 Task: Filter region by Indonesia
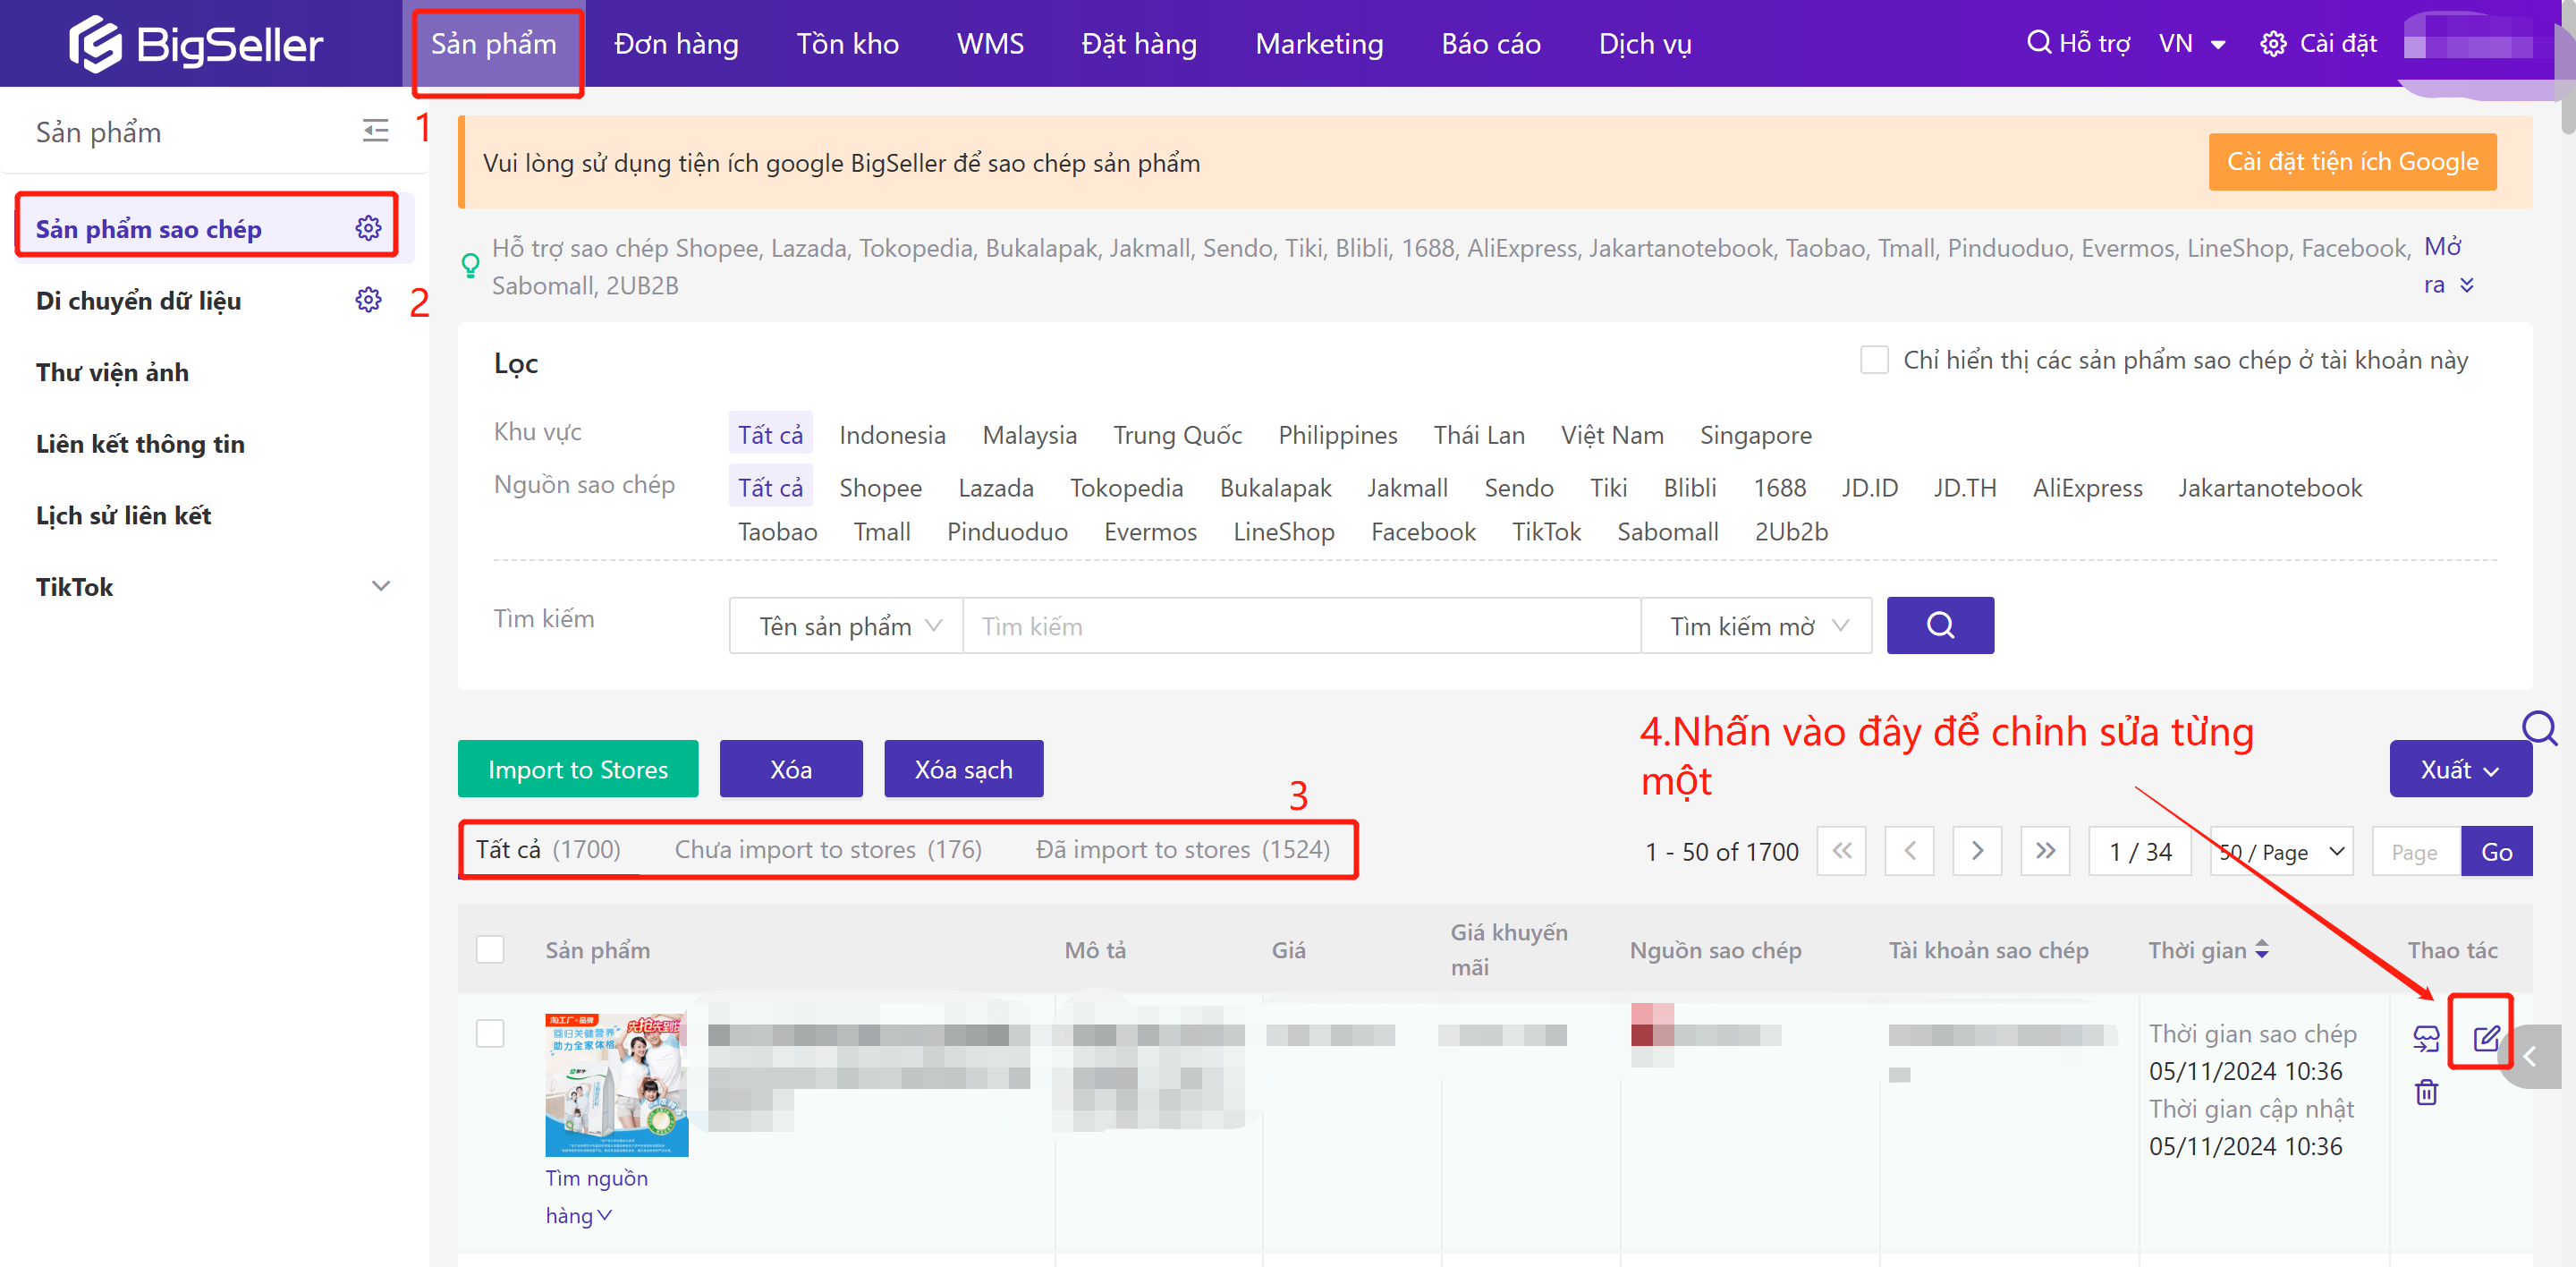(x=892, y=435)
